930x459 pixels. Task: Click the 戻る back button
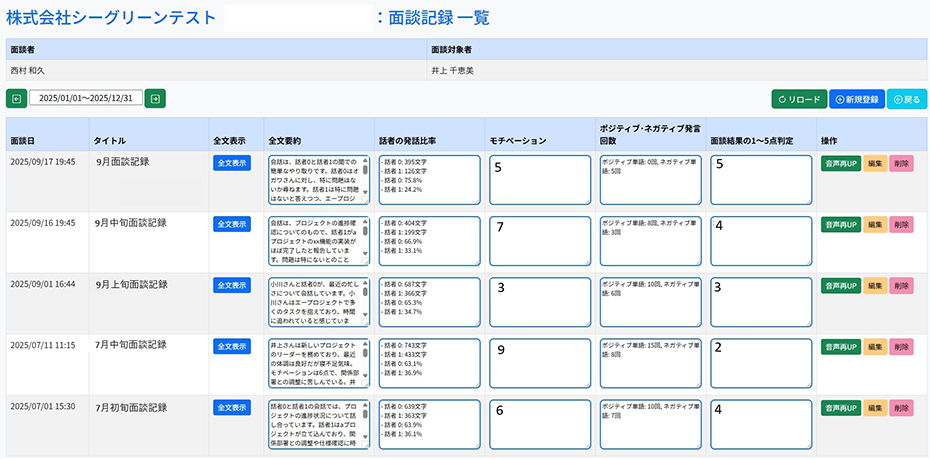[x=906, y=99]
